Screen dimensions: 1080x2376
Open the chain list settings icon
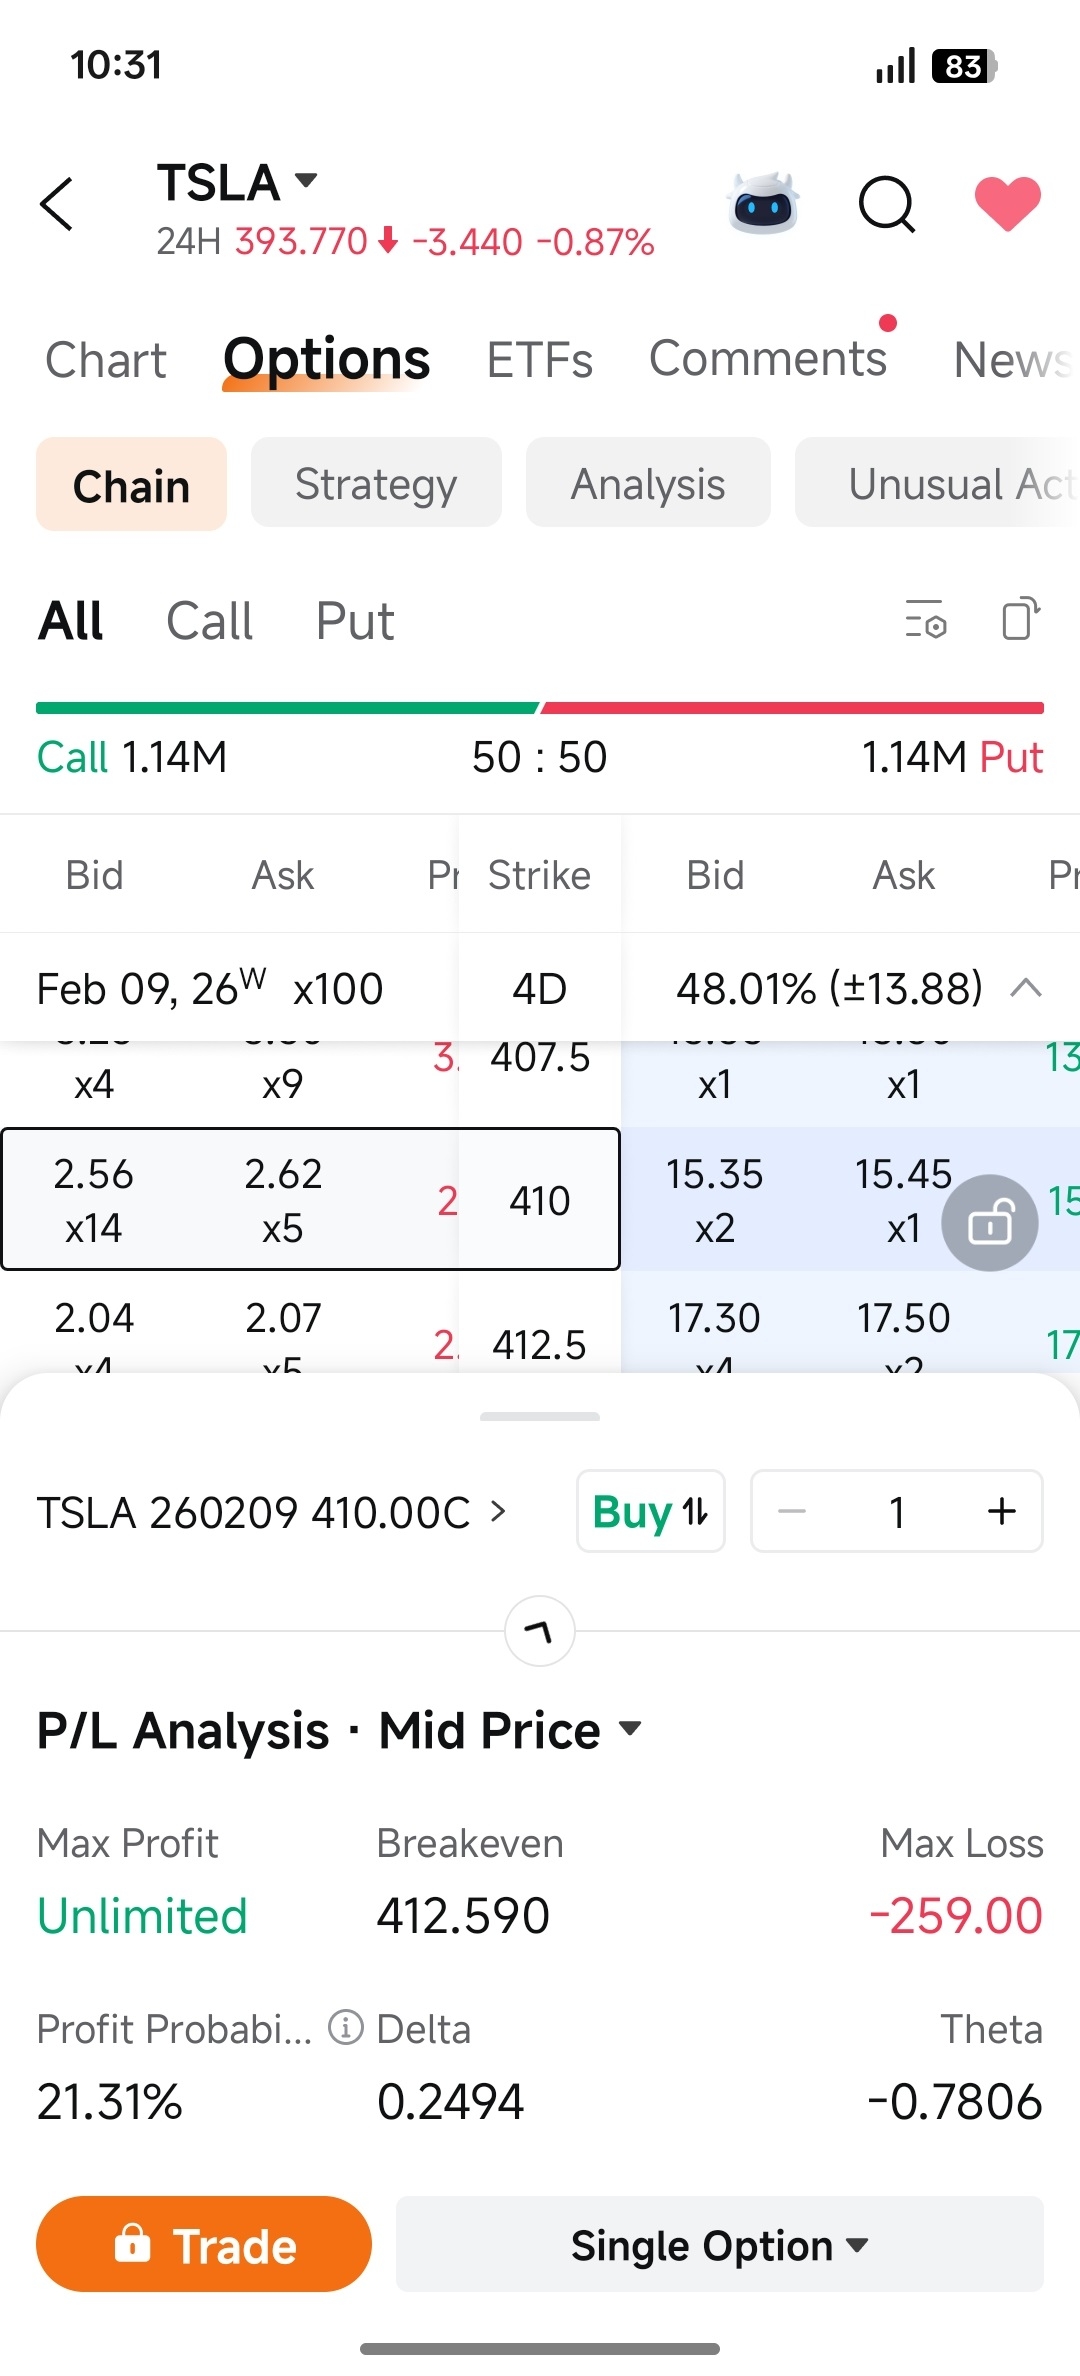pyautogui.click(x=926, y=619)
